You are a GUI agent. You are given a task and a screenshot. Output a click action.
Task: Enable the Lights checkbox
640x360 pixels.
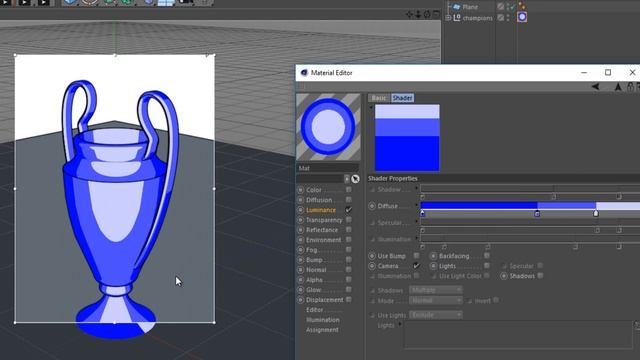click(487, 265)
